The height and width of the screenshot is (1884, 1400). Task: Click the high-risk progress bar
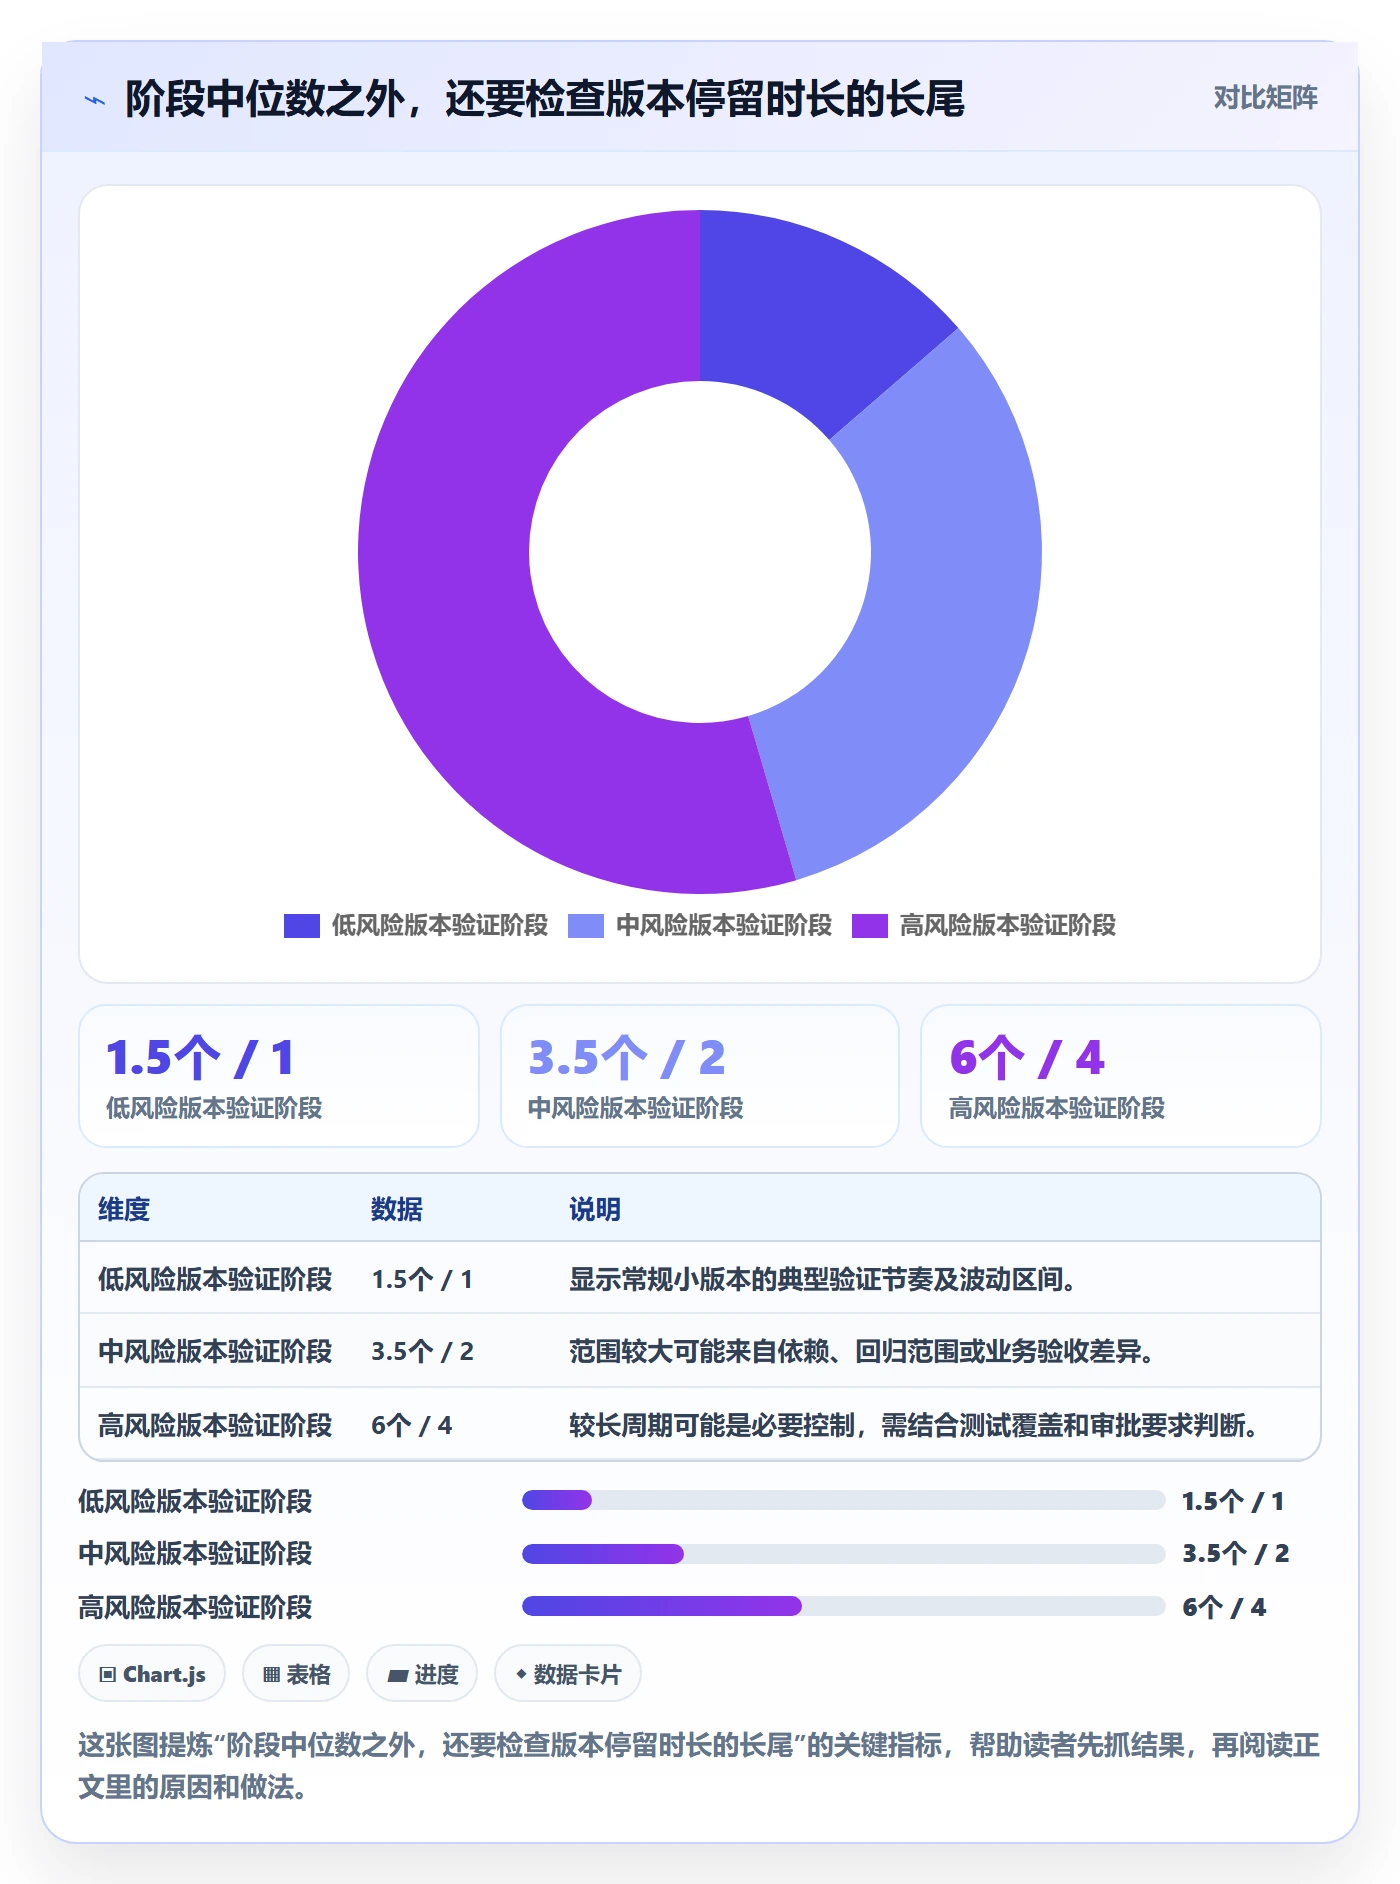point(844,1606)
